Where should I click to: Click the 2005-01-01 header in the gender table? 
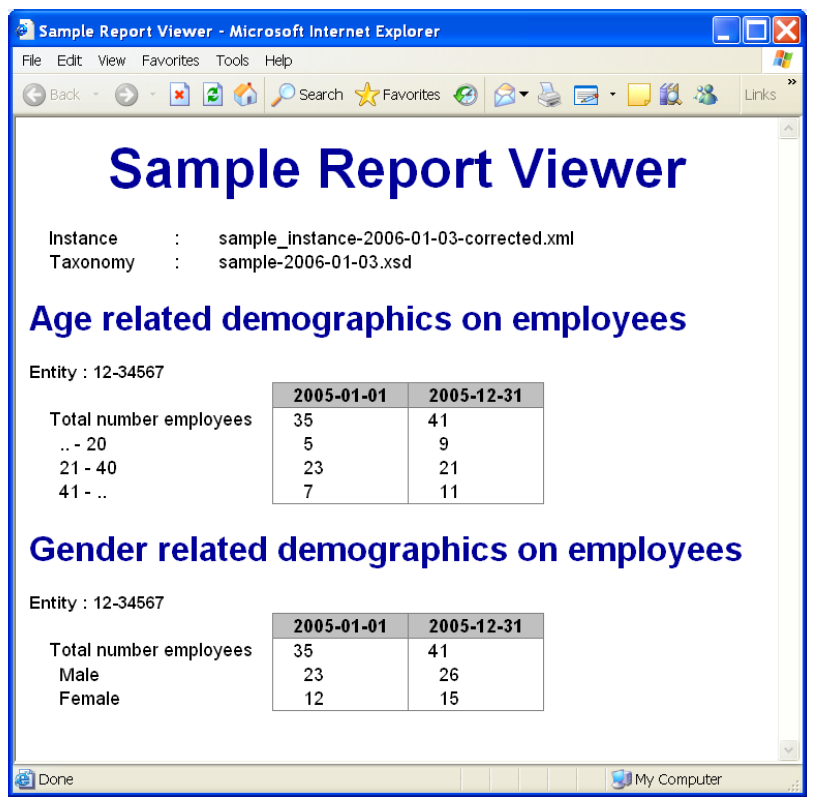point(340,626)
